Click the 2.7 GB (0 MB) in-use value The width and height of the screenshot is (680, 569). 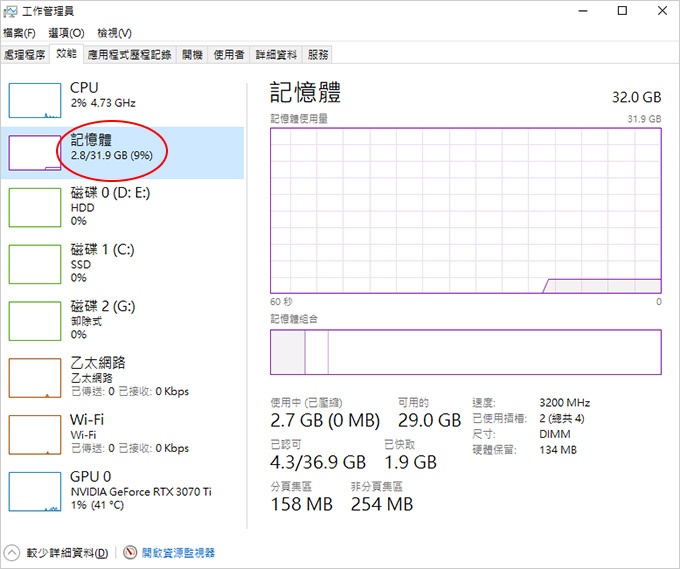click(x=325, y=420)
